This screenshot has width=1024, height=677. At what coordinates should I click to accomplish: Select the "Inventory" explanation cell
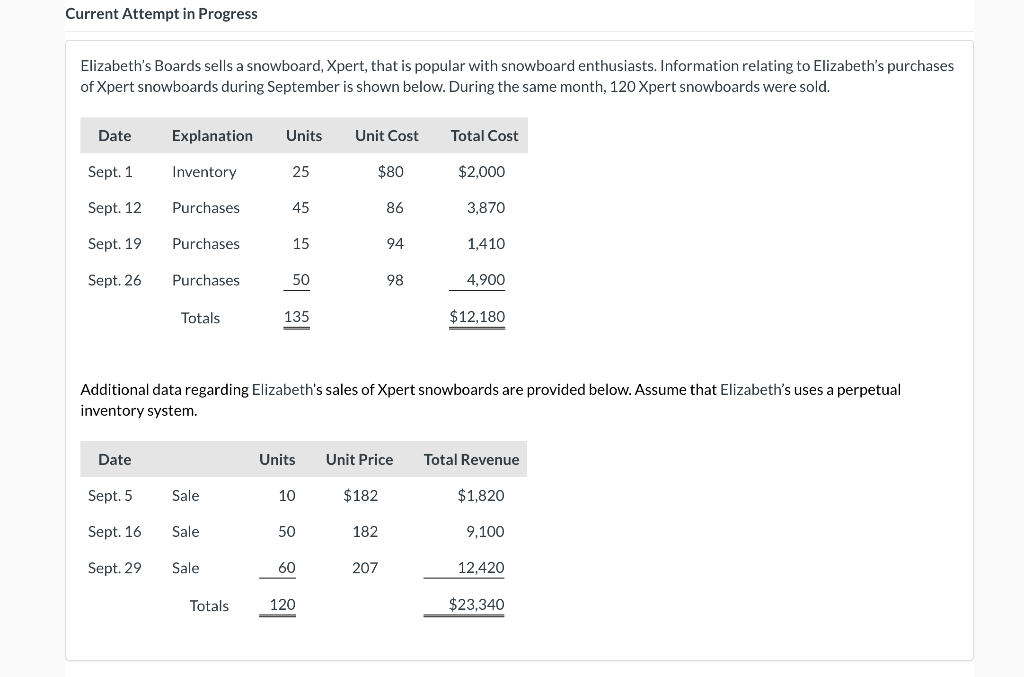click(x=204, y=172)
